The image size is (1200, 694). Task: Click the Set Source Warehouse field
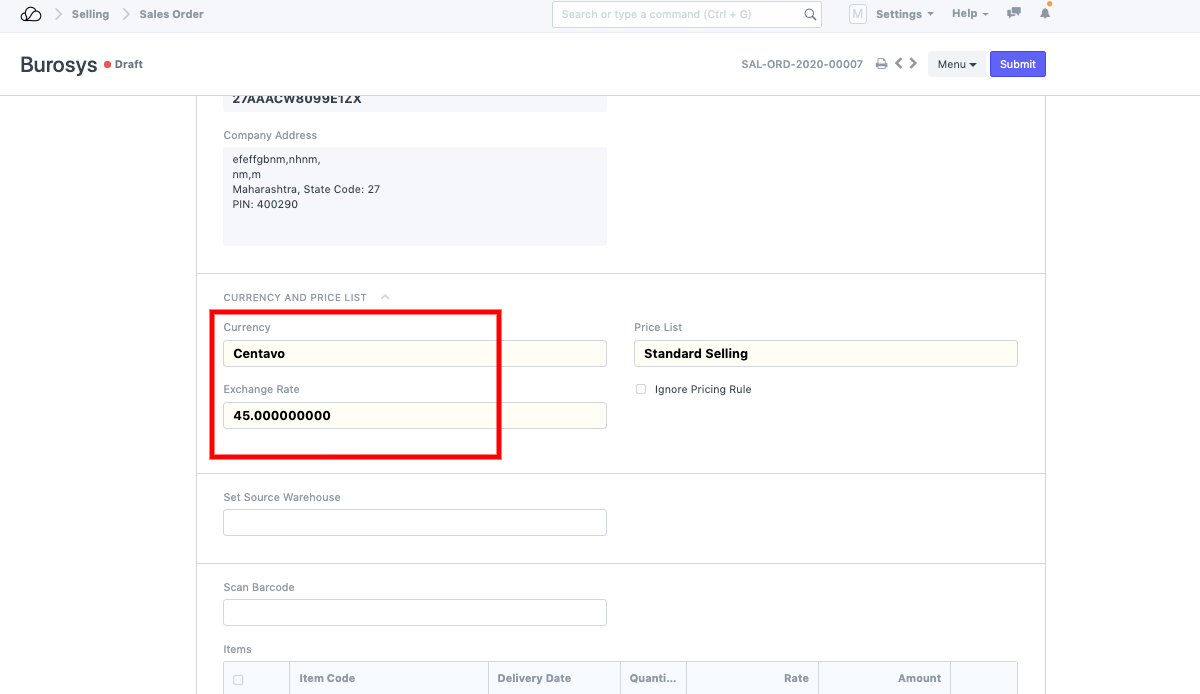coord(414,522)
